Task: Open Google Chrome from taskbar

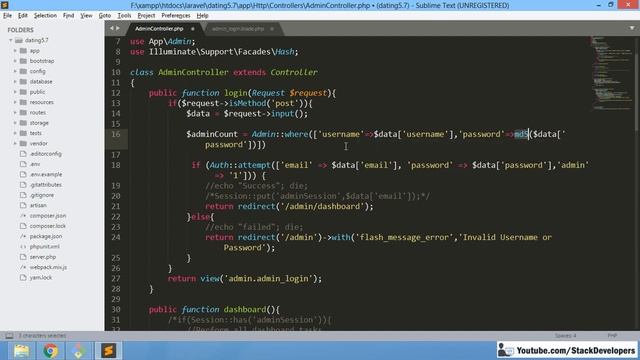Action: coord(50,351)
